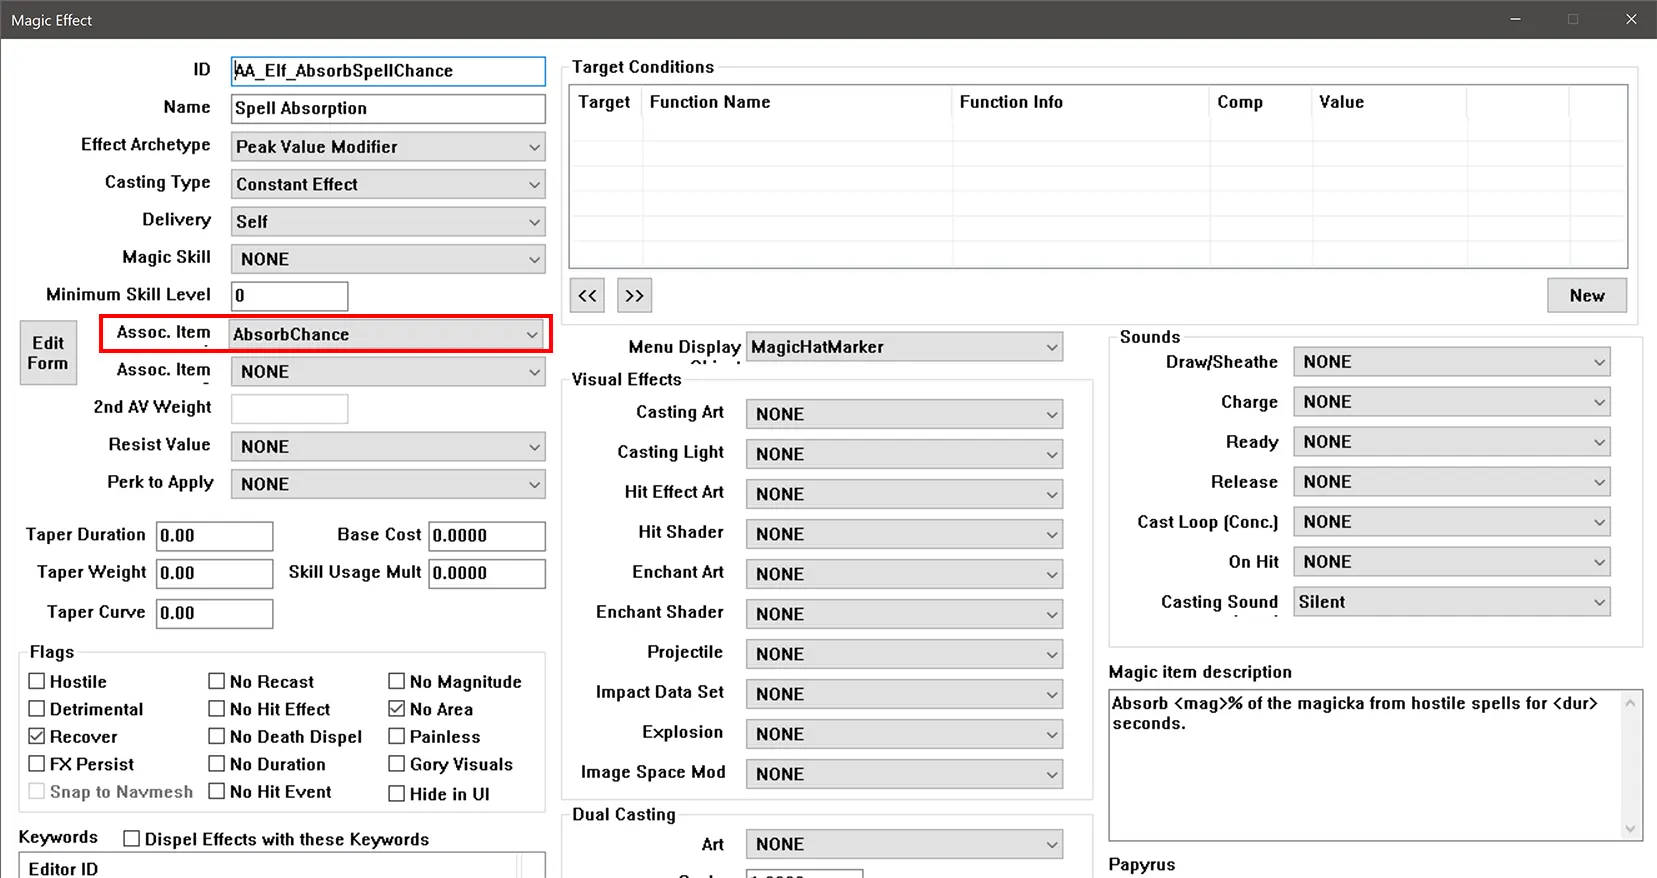Open the Casting Art dropdown
The width and height of the screenshot is (1657, 878).
click(905, 414)
